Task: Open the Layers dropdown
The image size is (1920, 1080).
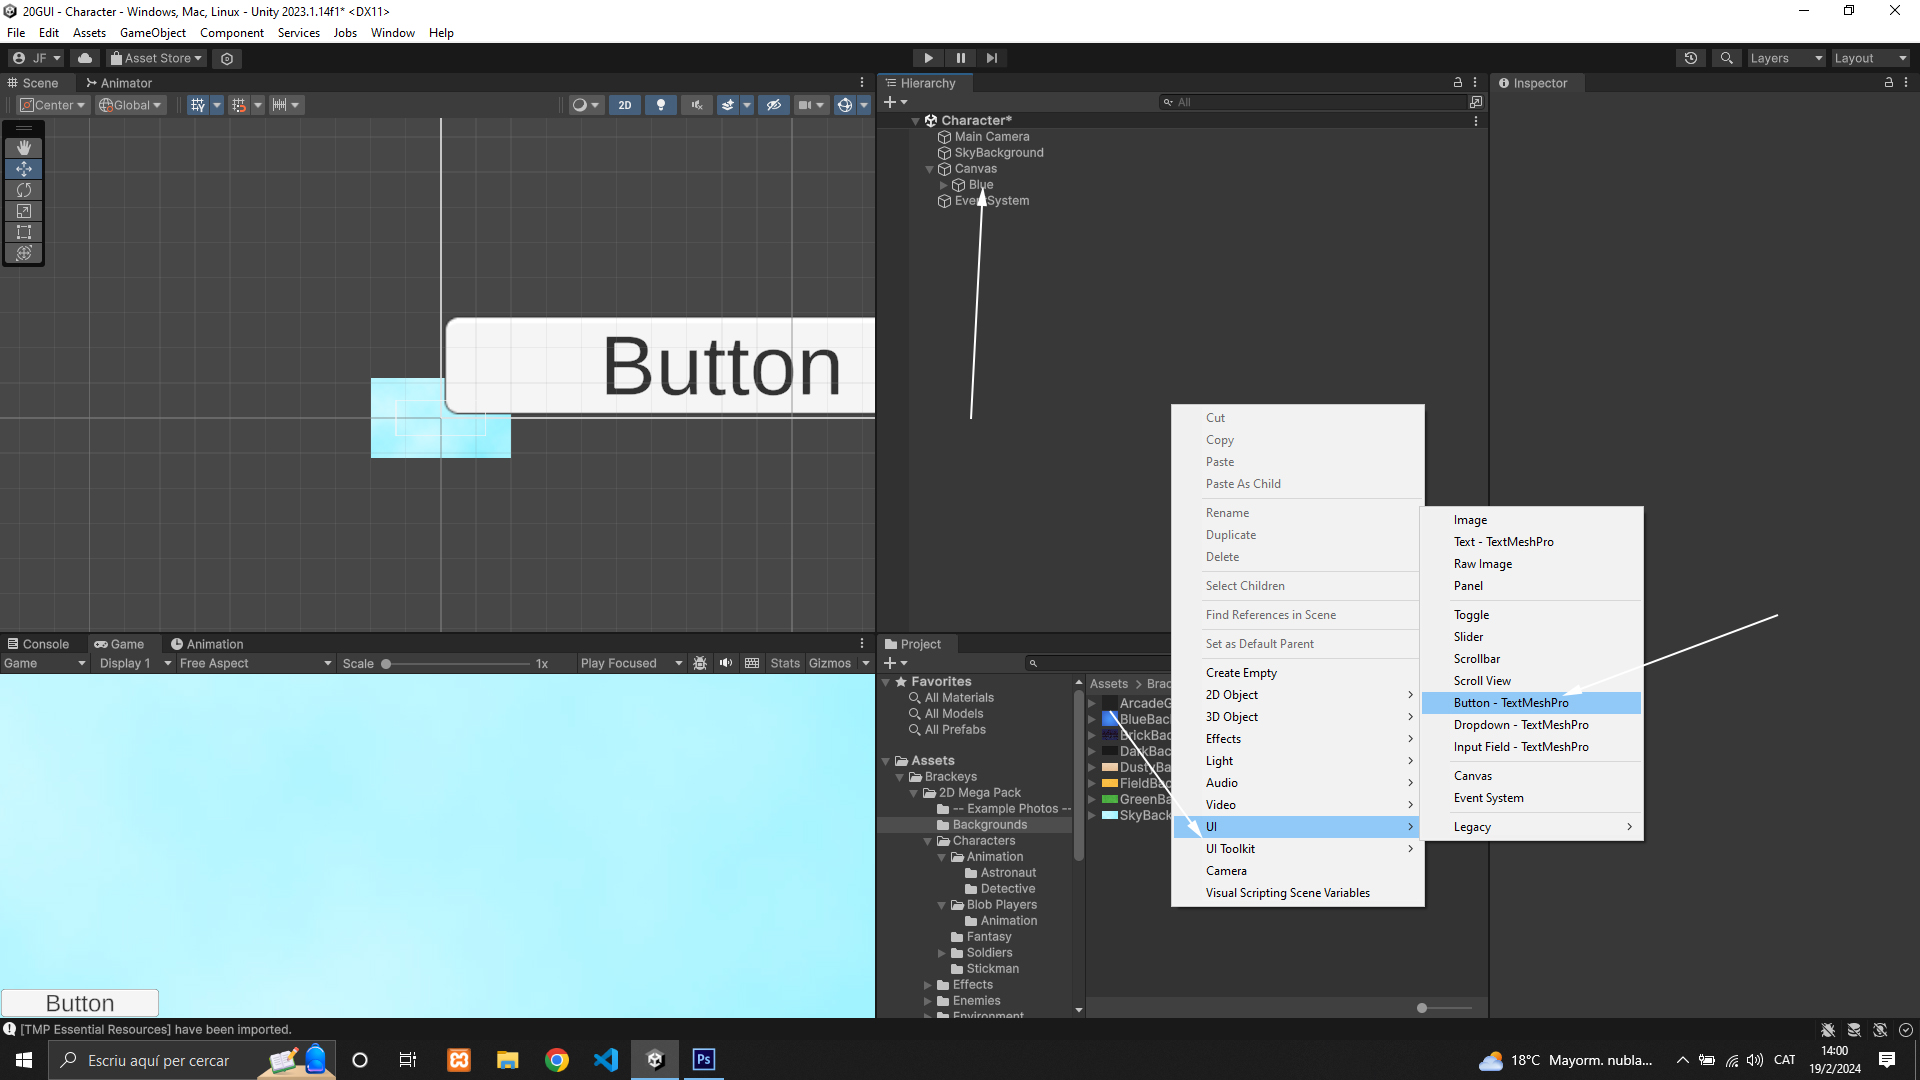Action: (1786, 58)
